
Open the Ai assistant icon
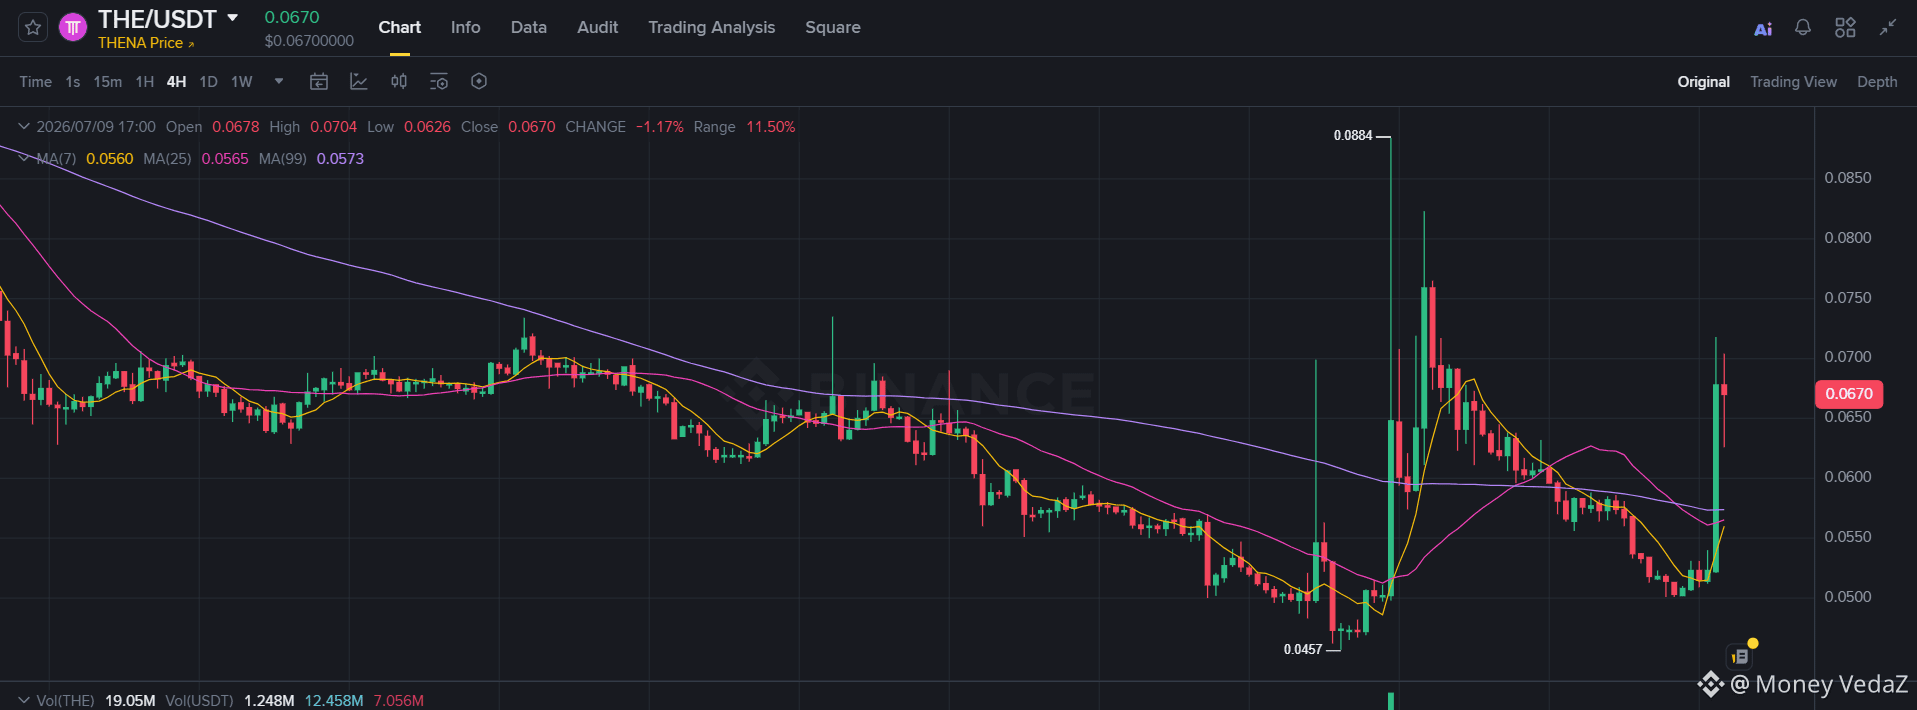click(x=1763, y=28)
